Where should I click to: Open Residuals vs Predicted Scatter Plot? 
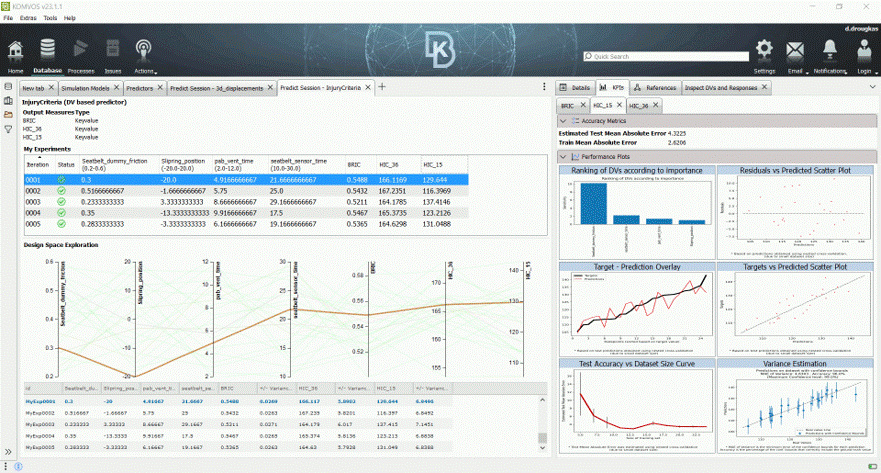795,212
